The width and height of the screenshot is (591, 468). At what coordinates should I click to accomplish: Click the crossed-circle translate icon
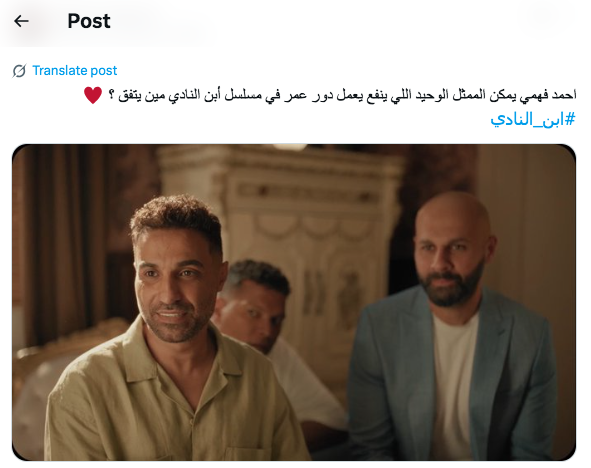point(19,70)
